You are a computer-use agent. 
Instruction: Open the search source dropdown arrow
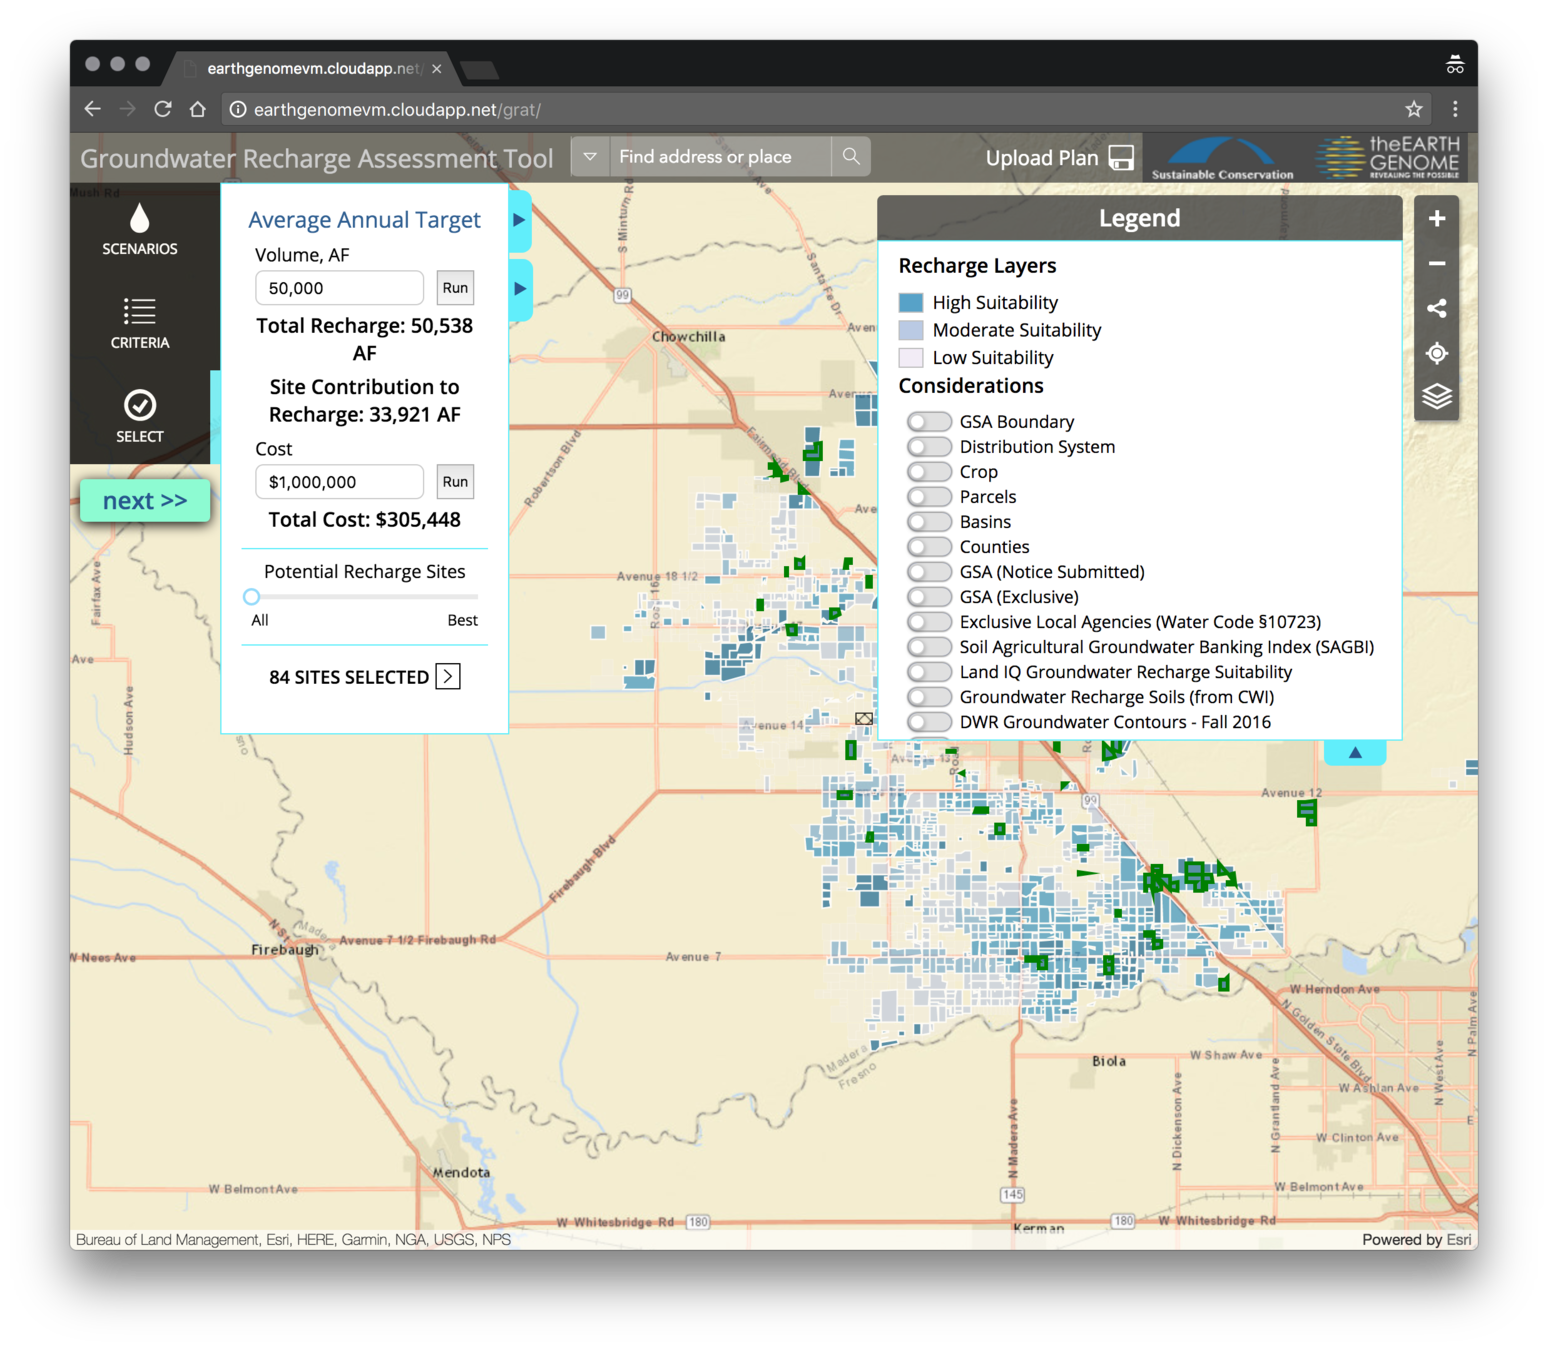pyautogui.click(x=590, y=157)
